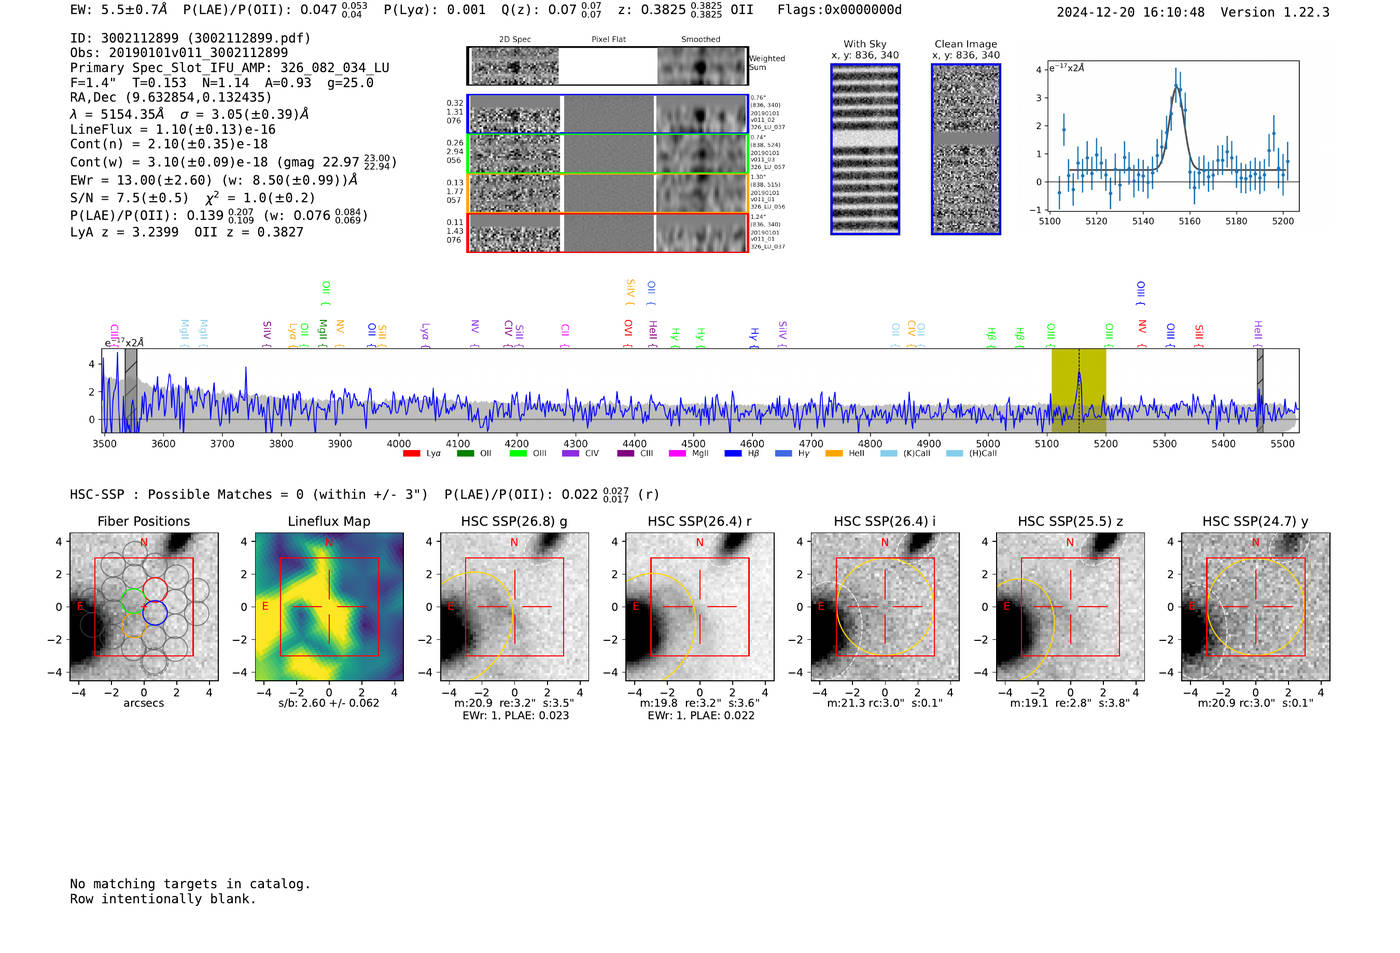Image resolution: width=1400 pixels, height=953 pixels.
Task: Click the dark green OII legend swatch
Action: (x=465, y=453)
